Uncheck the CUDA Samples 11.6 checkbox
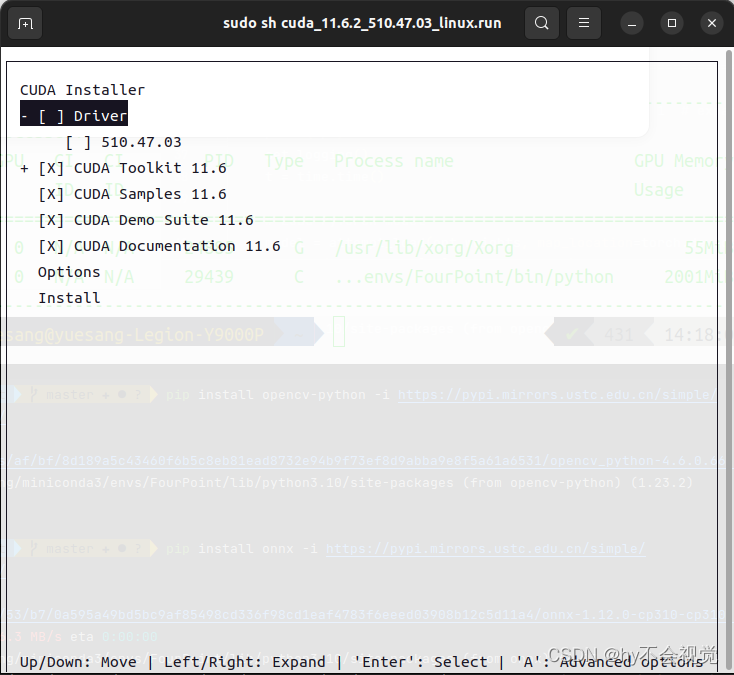The height and width of the screenshot is (675, 734). tap(51, 194)
